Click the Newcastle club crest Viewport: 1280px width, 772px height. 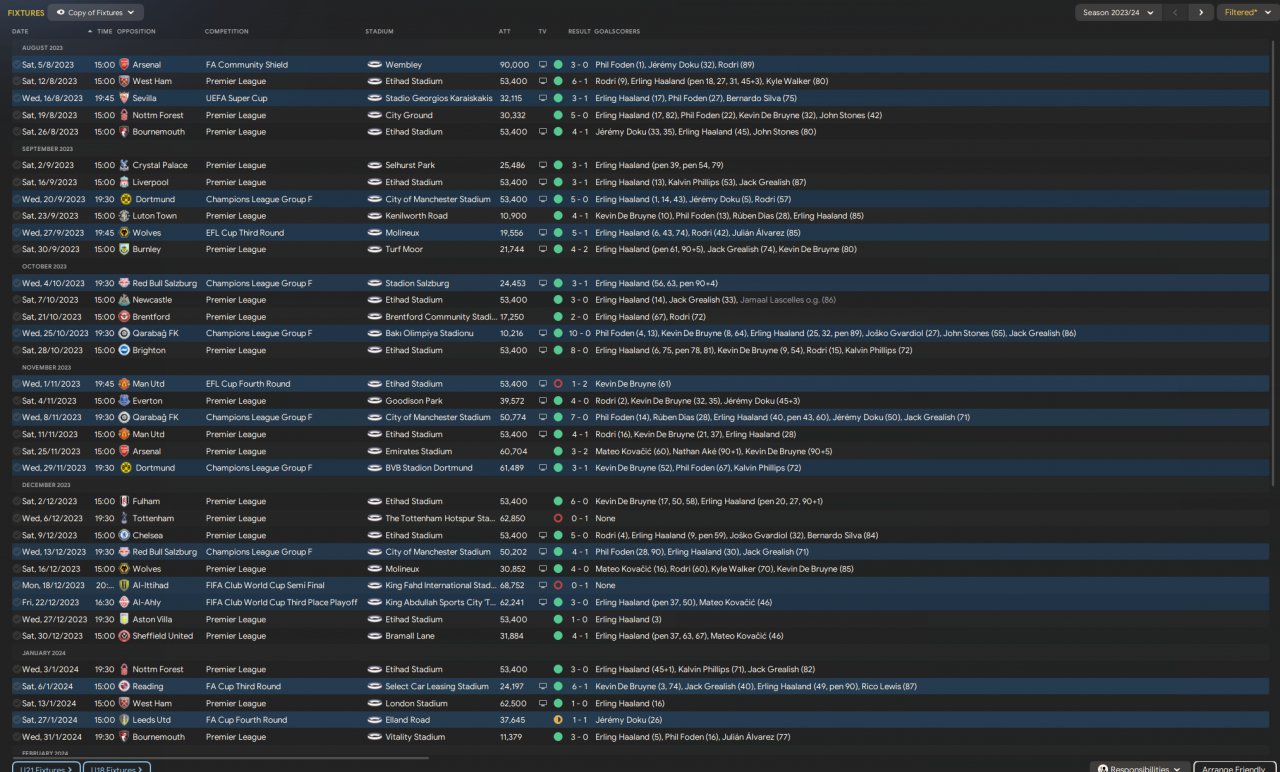(124, 300)
